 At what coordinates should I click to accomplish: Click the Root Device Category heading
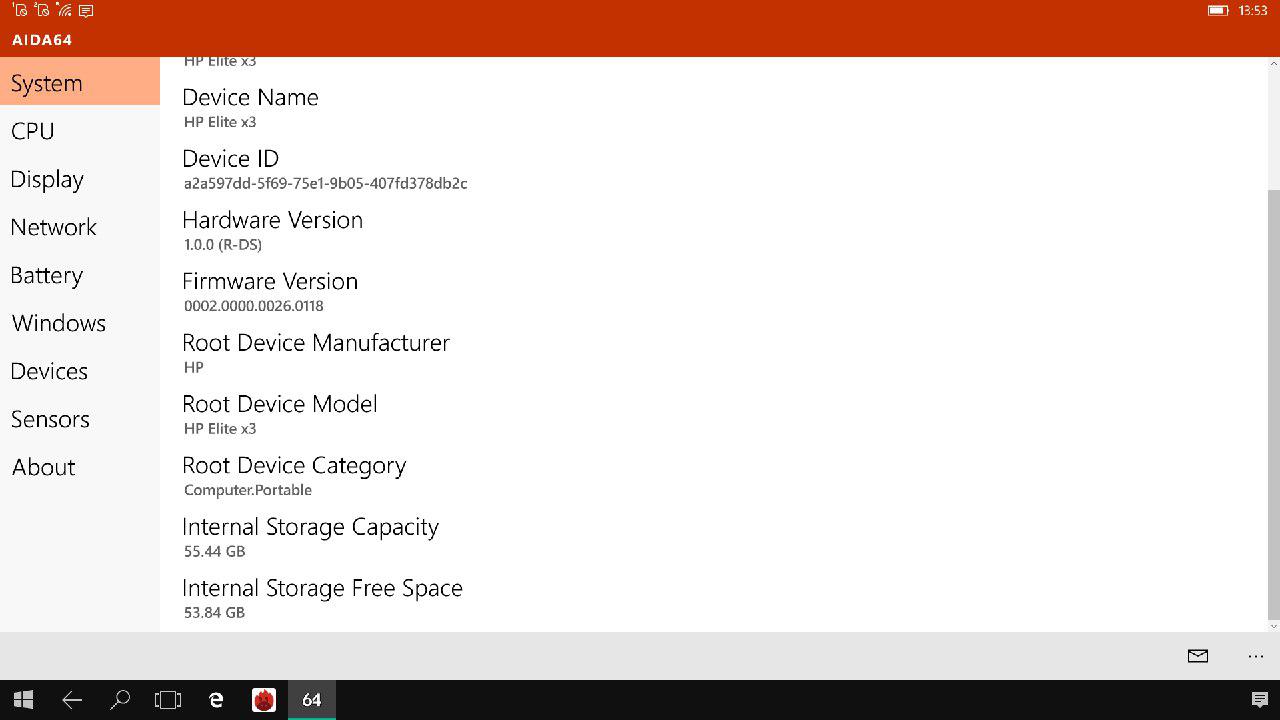(294, 466)
